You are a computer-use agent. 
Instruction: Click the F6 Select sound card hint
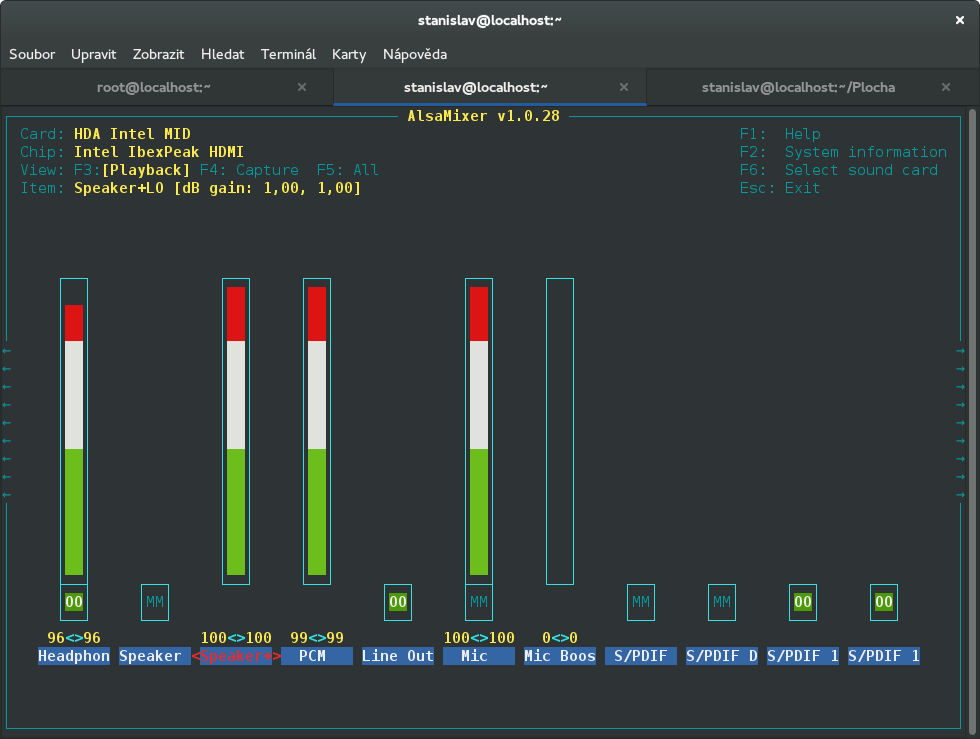tap(839, 170)
